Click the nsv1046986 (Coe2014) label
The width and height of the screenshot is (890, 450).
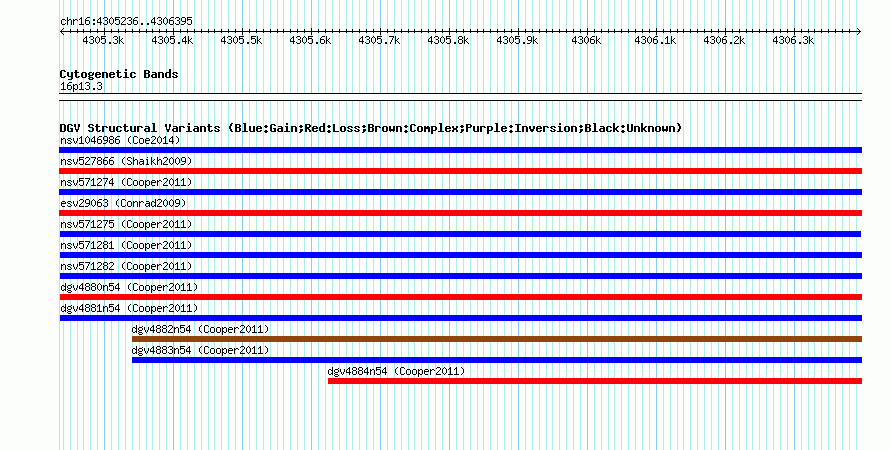(x=120, y=140)
